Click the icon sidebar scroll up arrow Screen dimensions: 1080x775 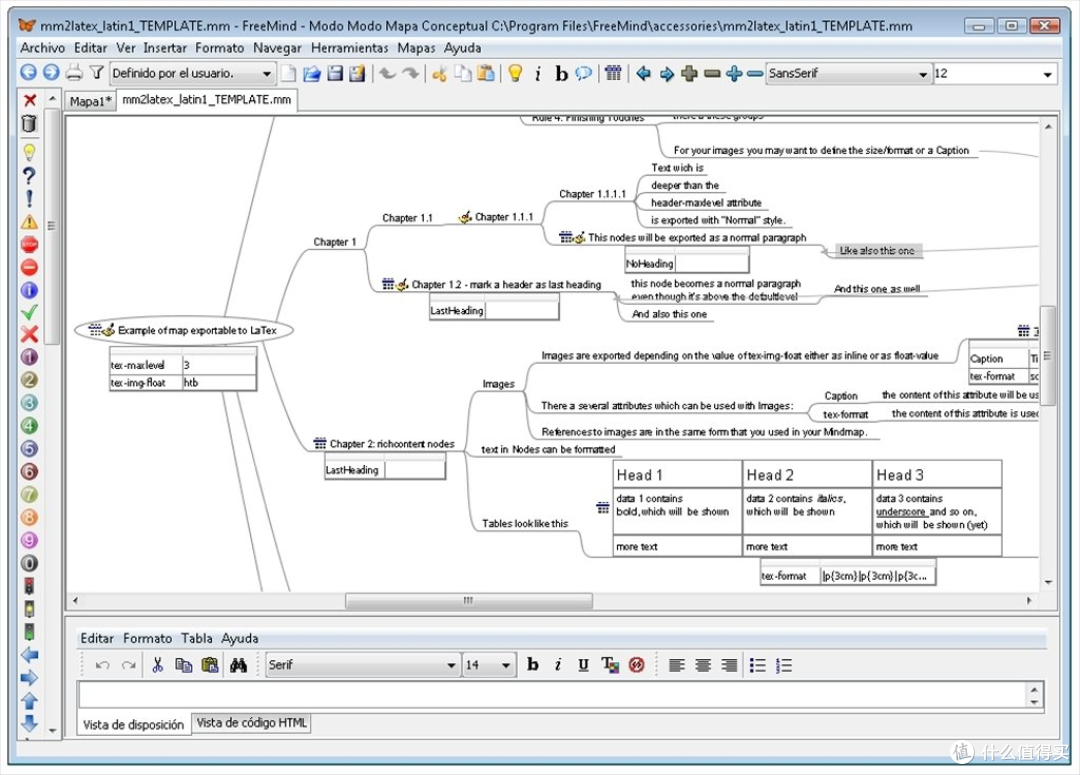click(x=52, y=99)
